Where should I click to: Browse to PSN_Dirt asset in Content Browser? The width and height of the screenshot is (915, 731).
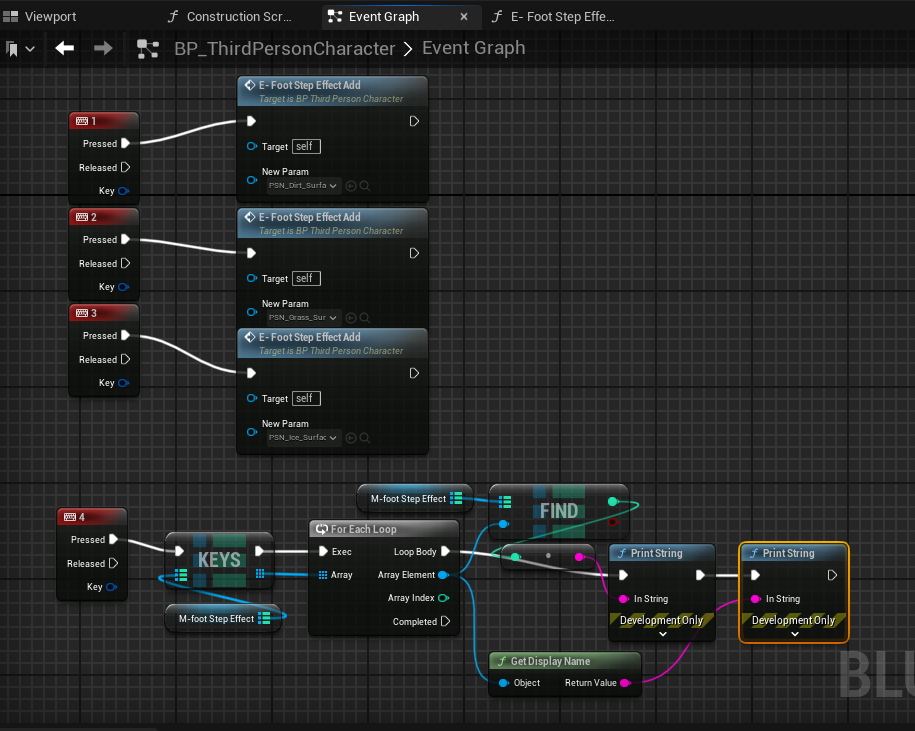(x=365, y=186)
